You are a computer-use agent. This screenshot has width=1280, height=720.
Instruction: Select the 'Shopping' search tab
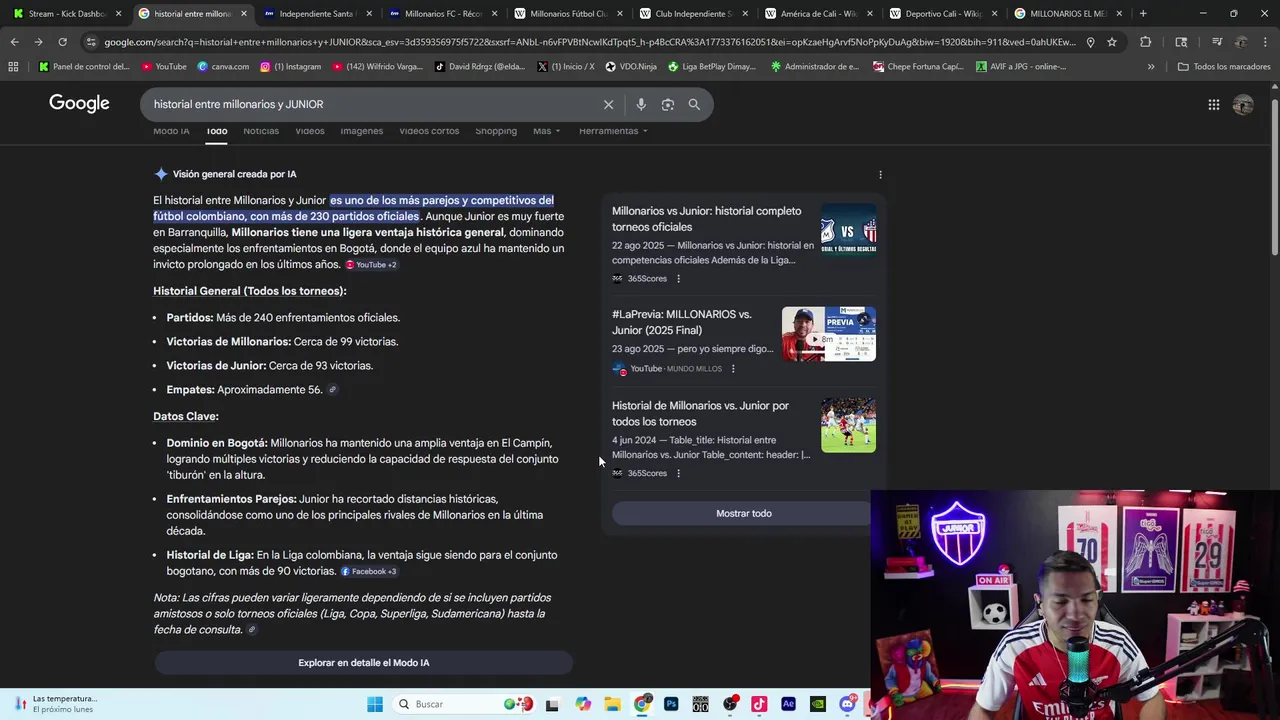(x=496, y=131)
